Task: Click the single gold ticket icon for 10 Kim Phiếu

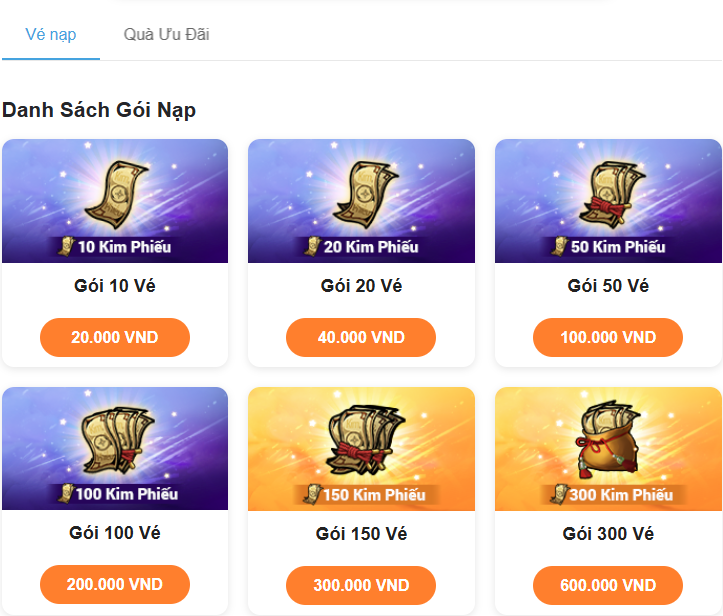Action: [117, 194]
